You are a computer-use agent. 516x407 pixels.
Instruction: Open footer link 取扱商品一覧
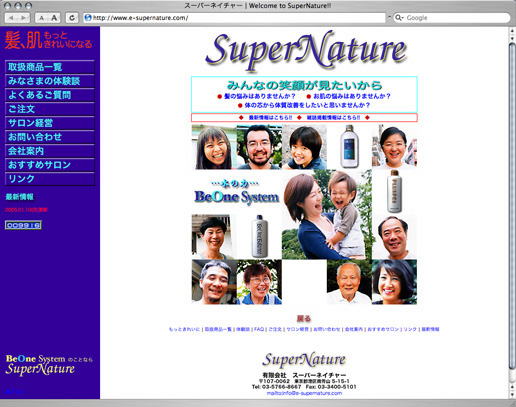218,329
